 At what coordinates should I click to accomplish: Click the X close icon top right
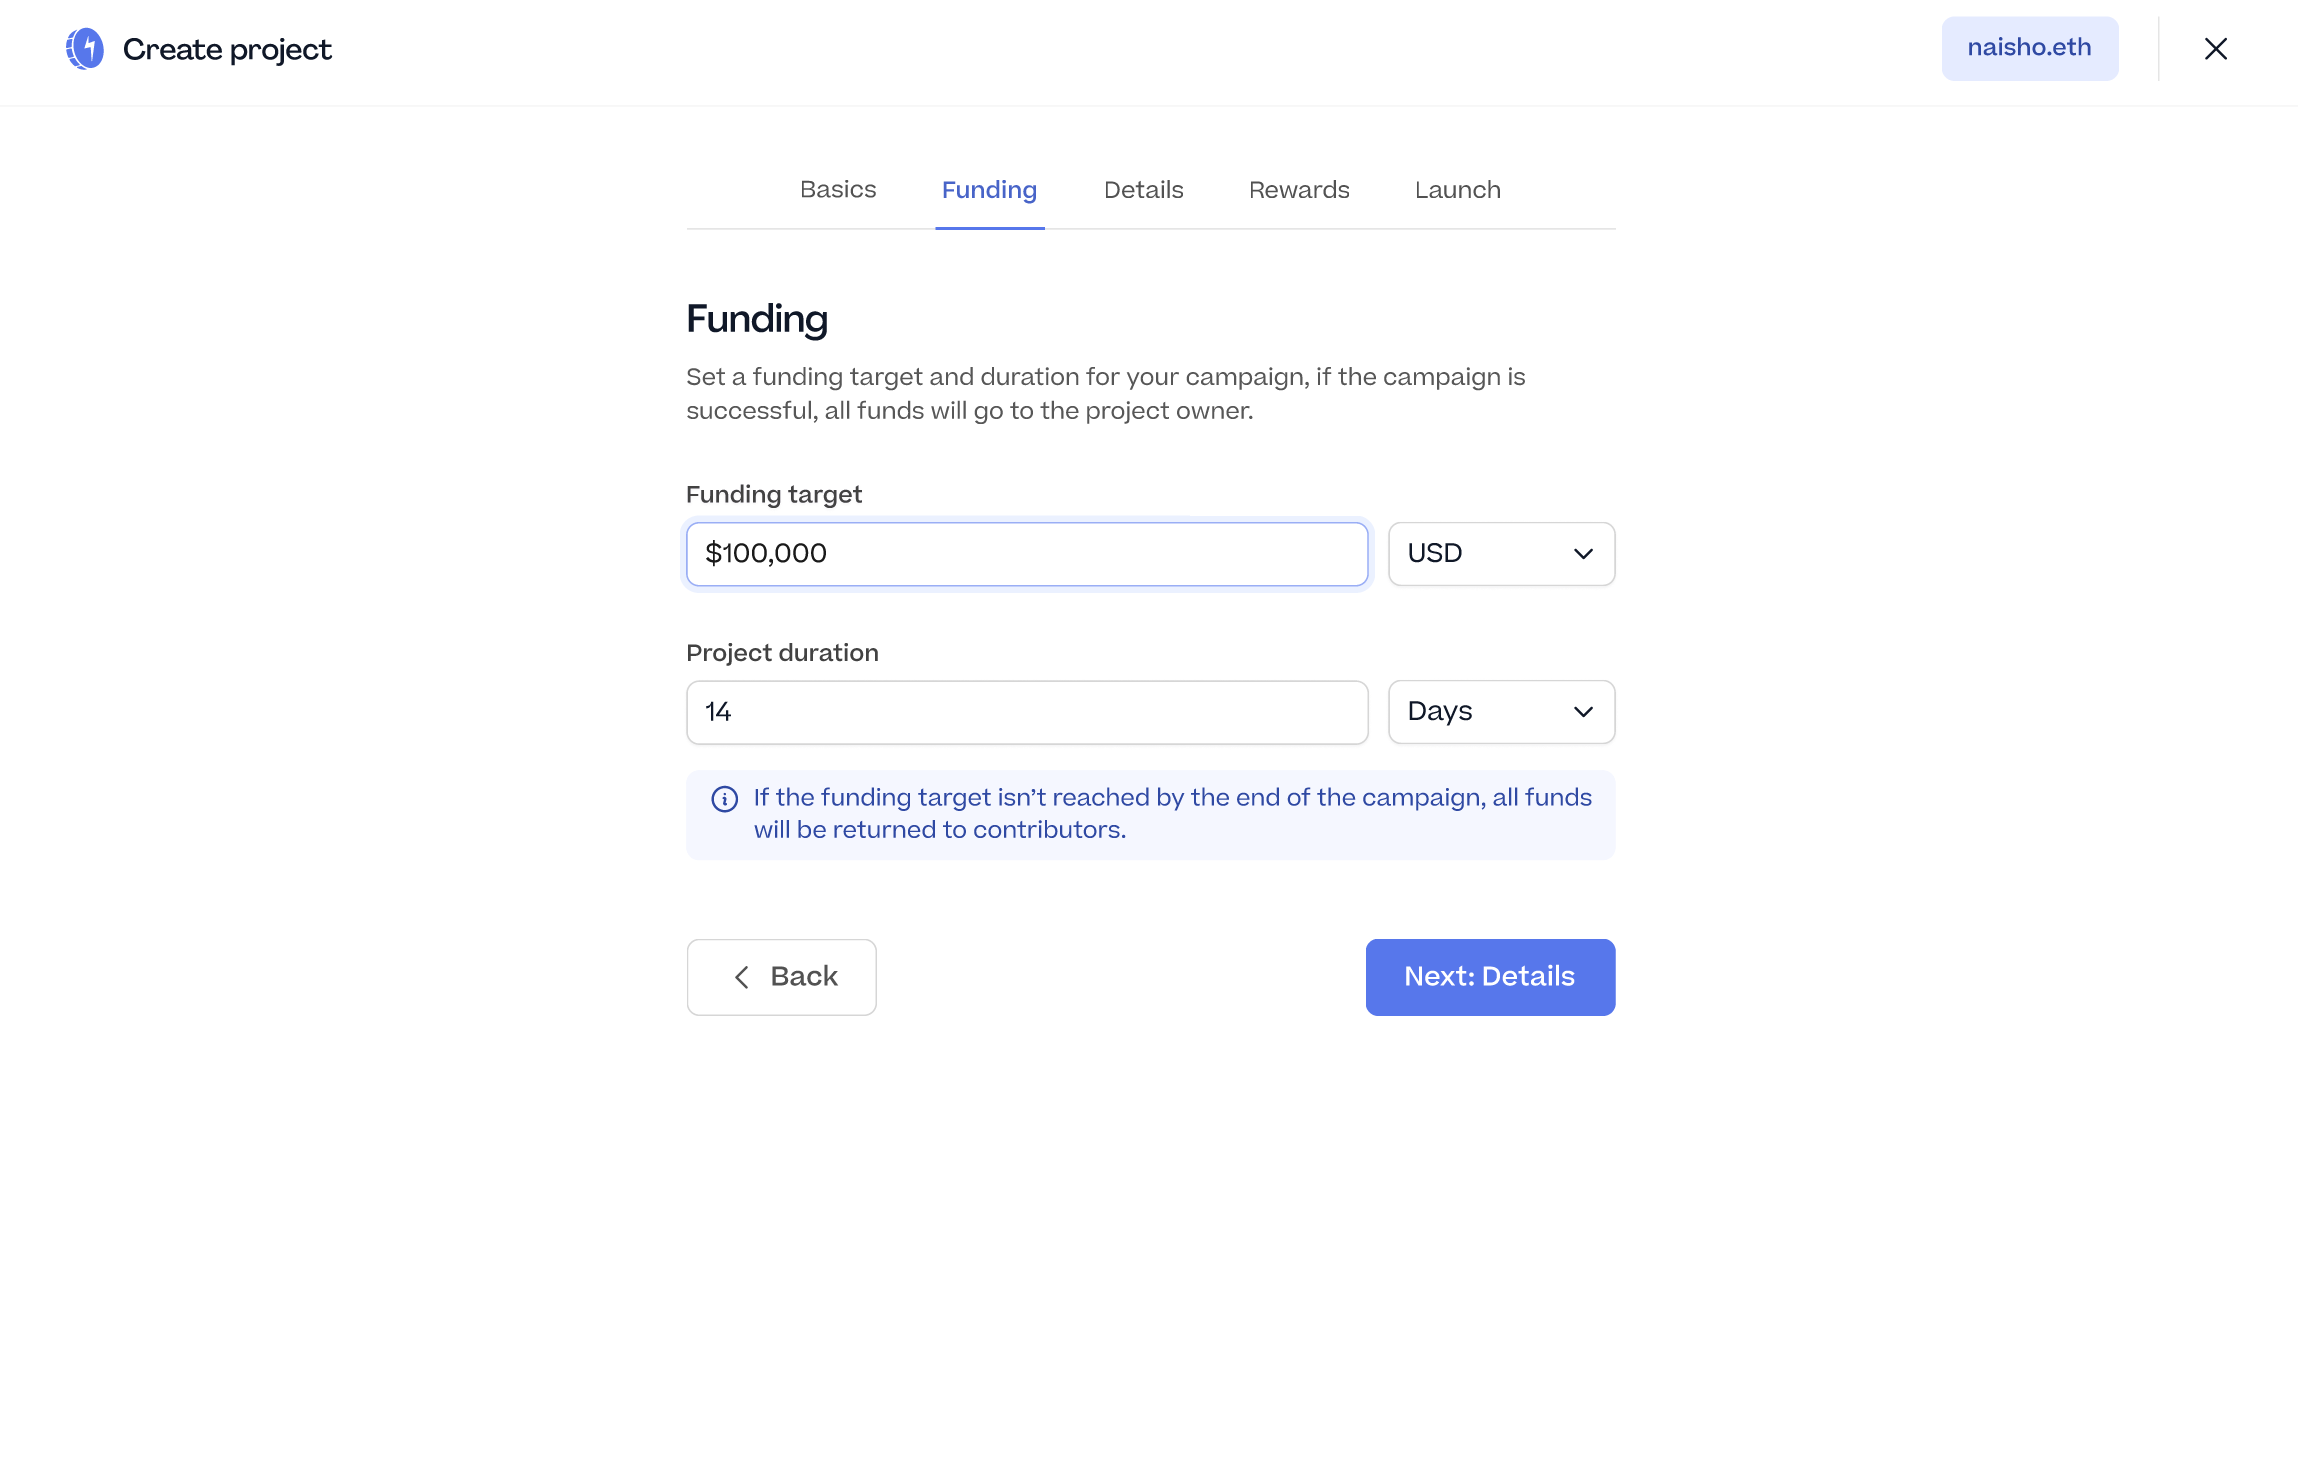point(2215,48)
